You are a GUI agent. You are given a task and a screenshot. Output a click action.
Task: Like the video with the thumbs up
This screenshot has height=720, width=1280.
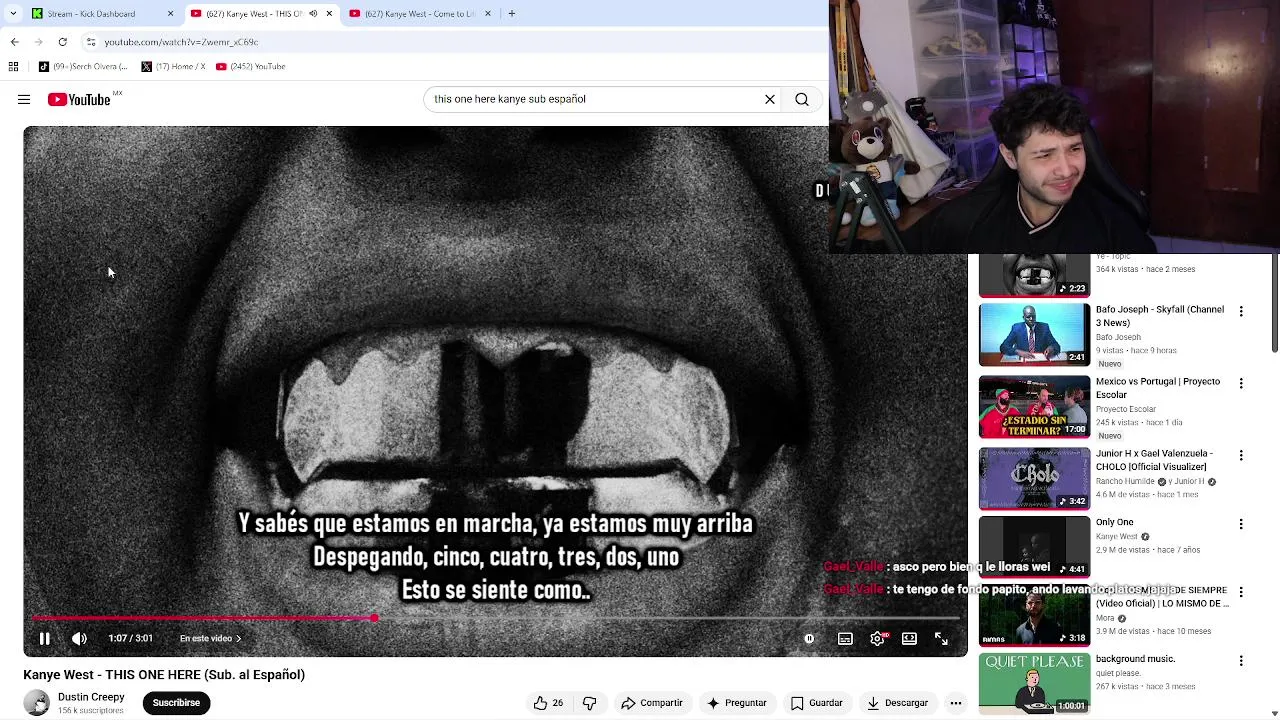pos(548,703)
